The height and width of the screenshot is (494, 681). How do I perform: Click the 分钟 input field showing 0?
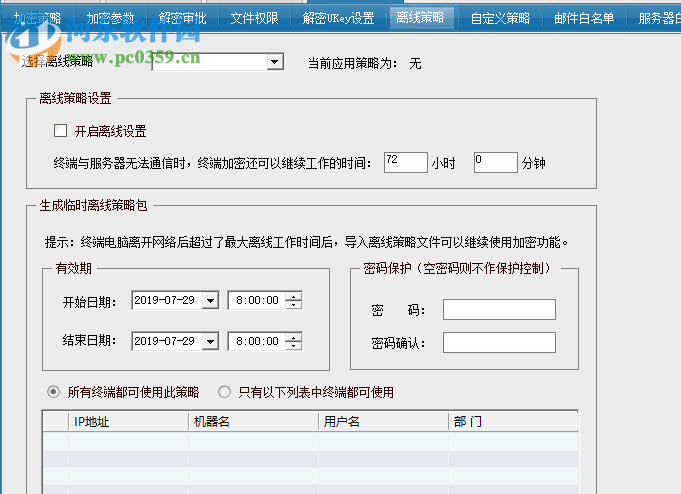(496, 162)
